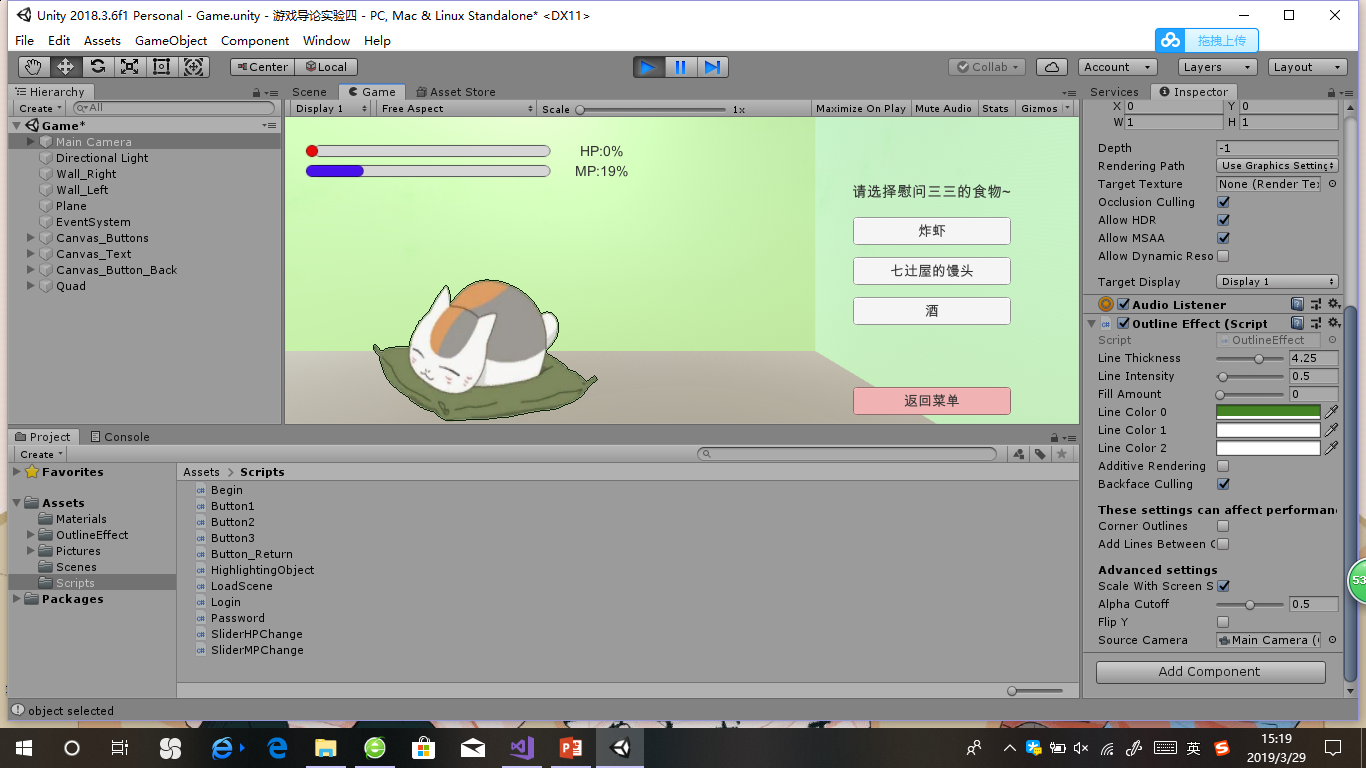
Task: Select the Hand pan tool
Action: click(x=33, y=66)
